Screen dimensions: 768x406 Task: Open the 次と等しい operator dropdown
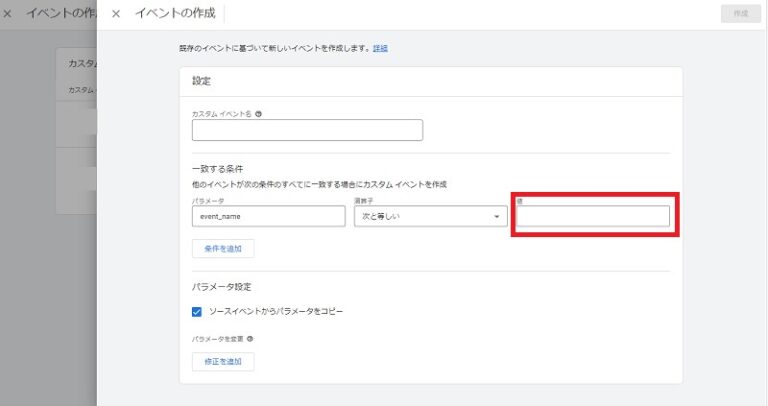pyautogui.click(x=429, y=217)
